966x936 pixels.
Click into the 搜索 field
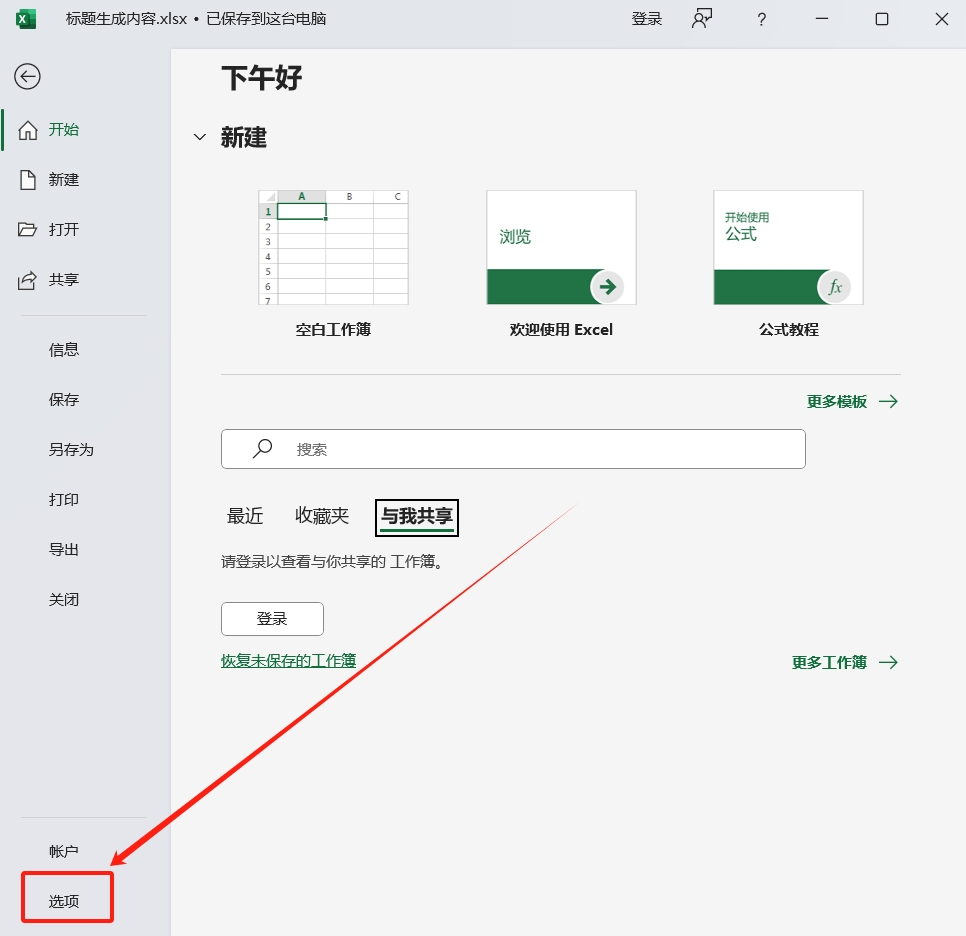(513, 449)
